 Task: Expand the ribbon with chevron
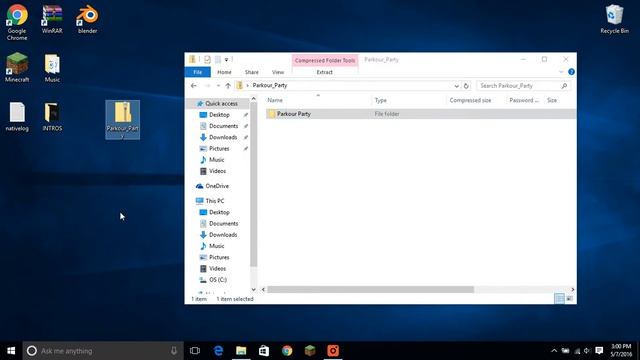(x=561, y=72)
